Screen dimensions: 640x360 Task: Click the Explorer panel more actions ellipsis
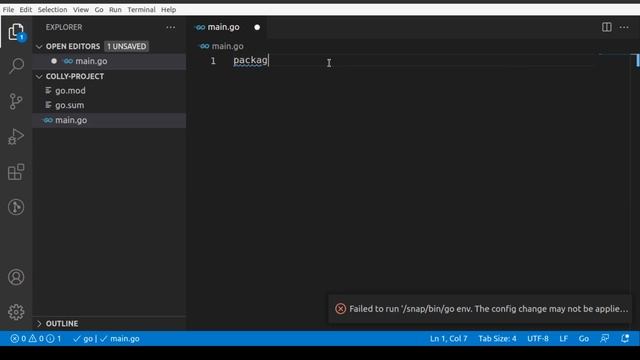coord(171,27)
